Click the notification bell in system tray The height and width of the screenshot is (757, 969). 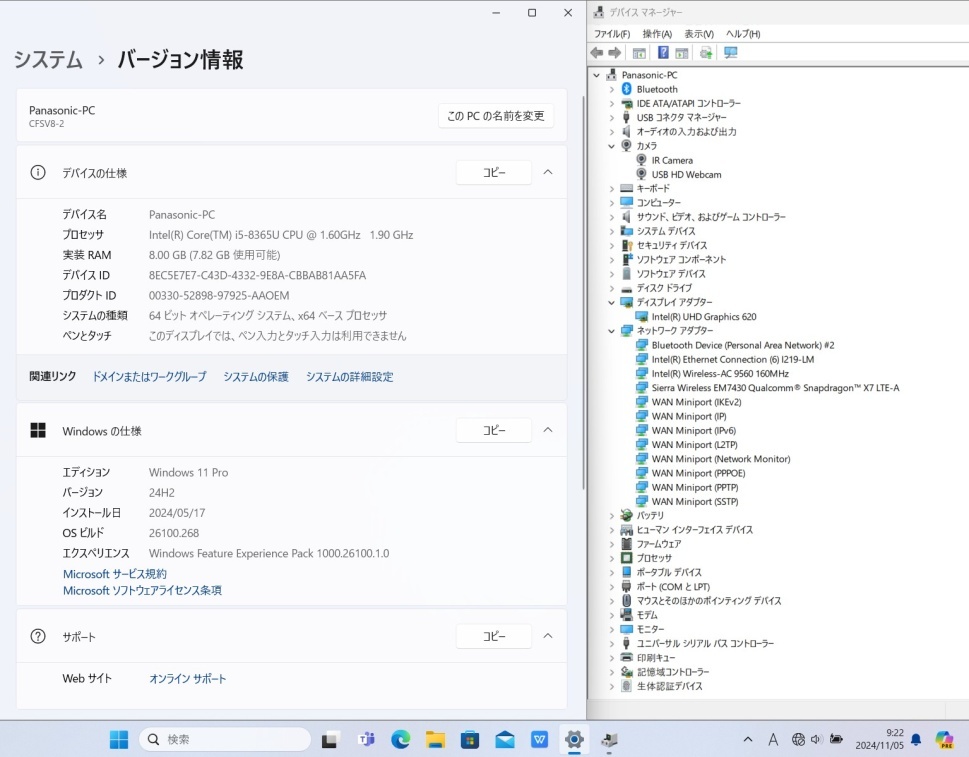pos(916,739)
